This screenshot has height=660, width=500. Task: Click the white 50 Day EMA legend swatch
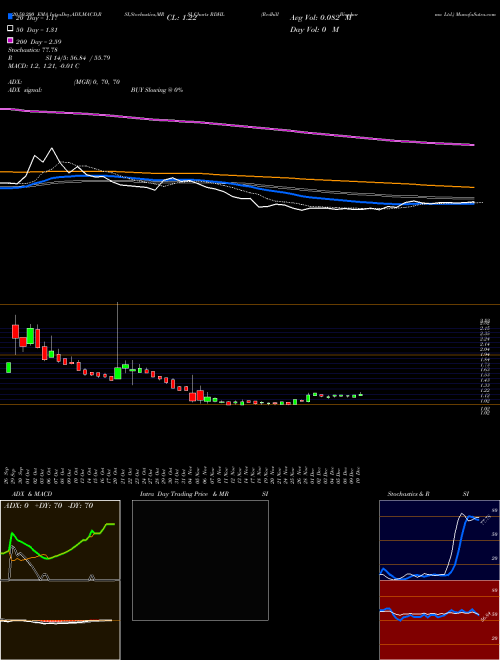coord(10,29)
